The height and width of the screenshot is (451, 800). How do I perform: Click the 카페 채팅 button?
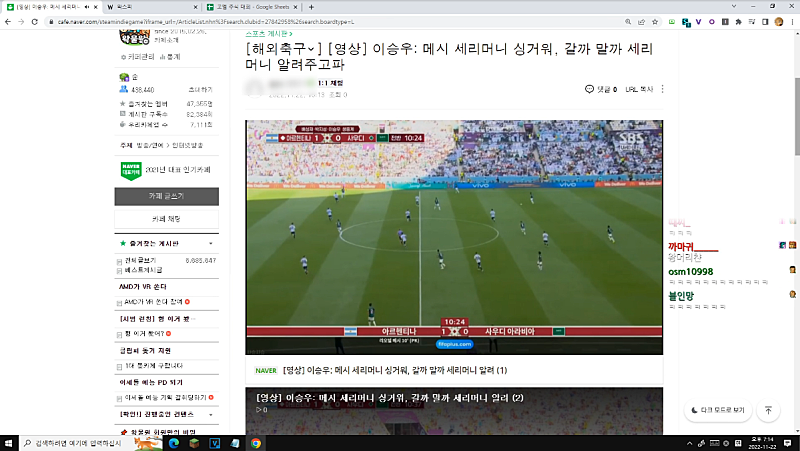[166, 219]
